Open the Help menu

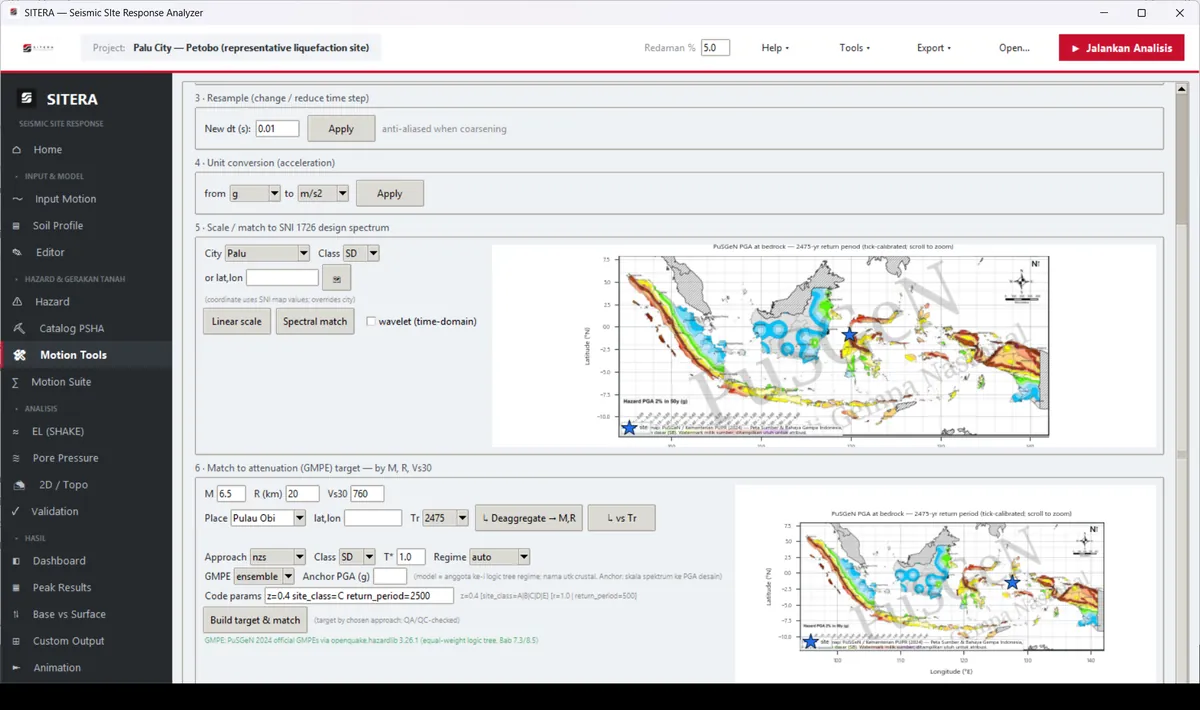coord(775,48)
